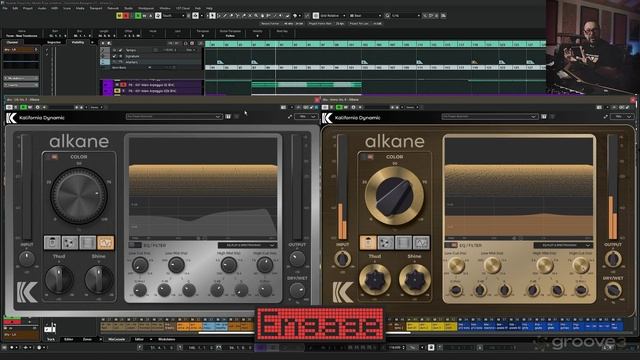The width and height of the screenshot is (640, 360).
Task: Toggle COLOR section bypass in gold Alkane
Action: coord(368,157)
